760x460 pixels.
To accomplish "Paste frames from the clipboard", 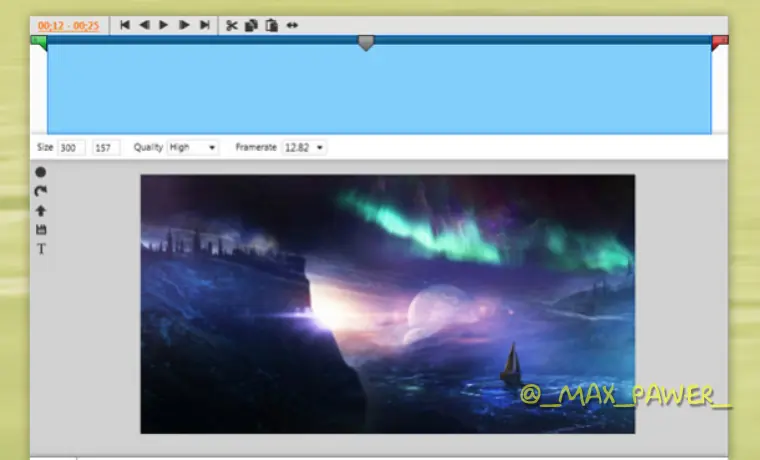I will coord(271,25).
